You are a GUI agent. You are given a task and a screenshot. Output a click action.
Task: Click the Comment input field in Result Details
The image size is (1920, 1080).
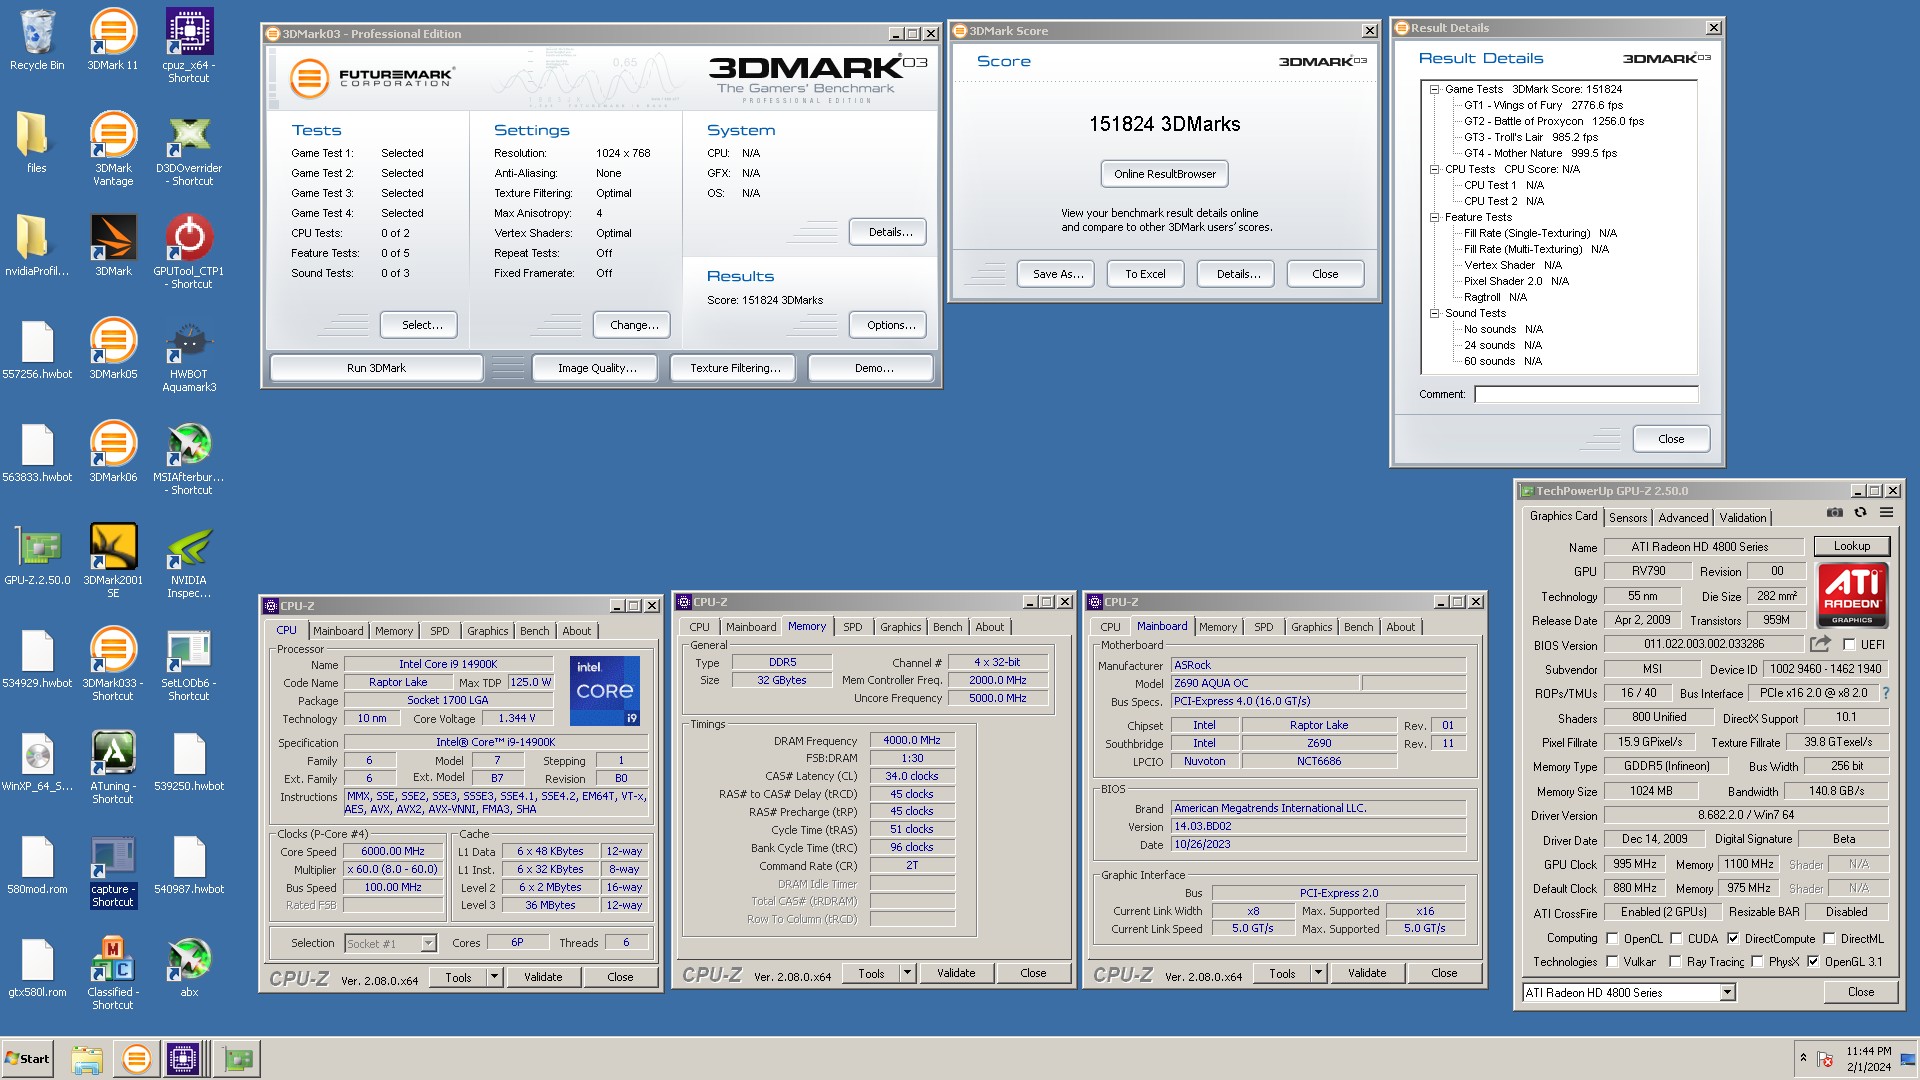(1586, 394)
